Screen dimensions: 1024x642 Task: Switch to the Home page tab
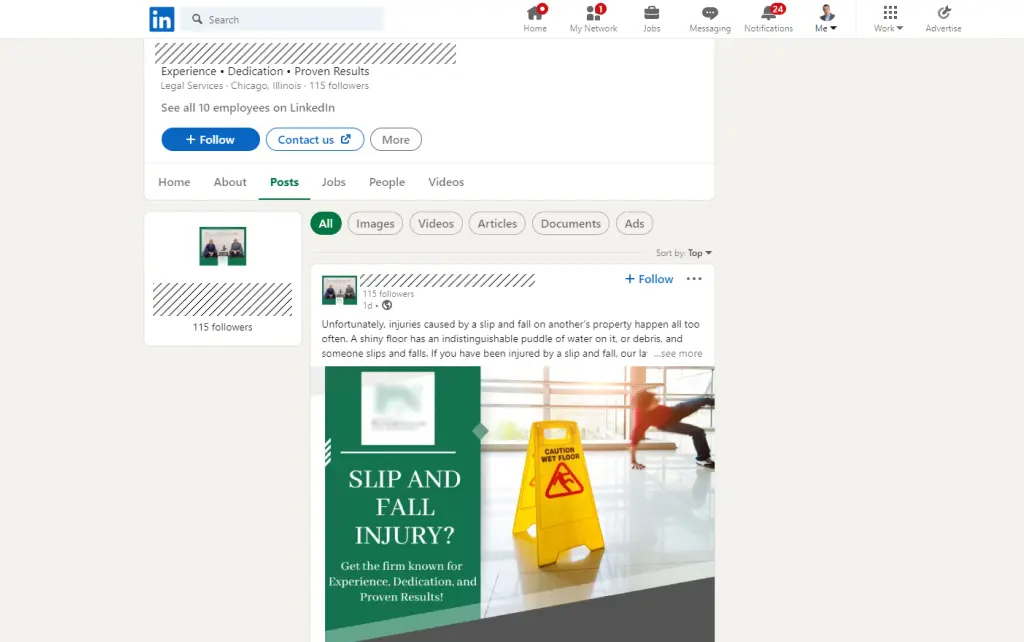174,182
